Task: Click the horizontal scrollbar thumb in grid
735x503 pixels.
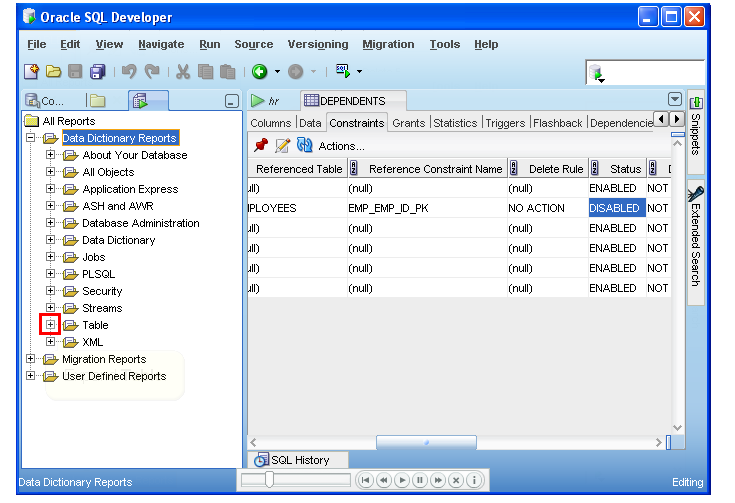Action: pos(426,442)
